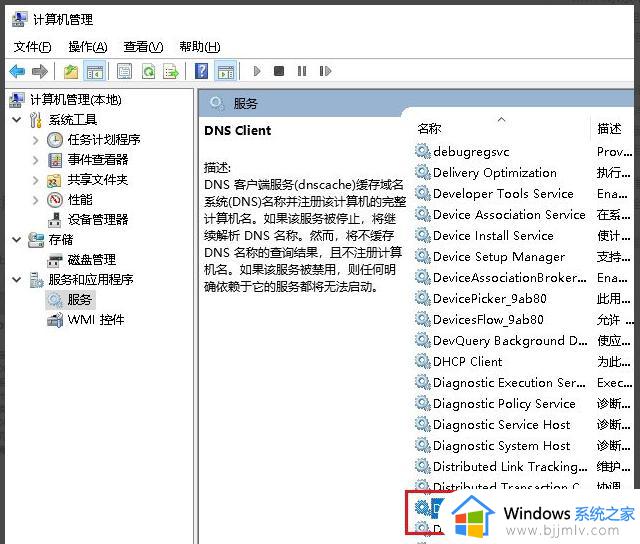Viewport: 640px width, 544px height.
Task: Click the Start Service play icon
Action: [x=257, y=71]
